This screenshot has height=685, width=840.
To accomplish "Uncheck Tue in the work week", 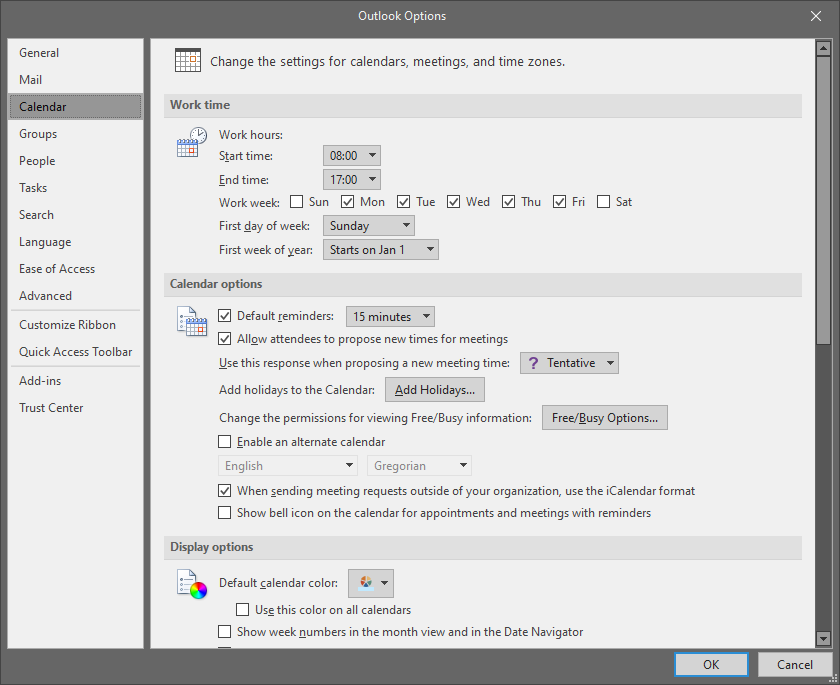I will (x=403, y=201).
